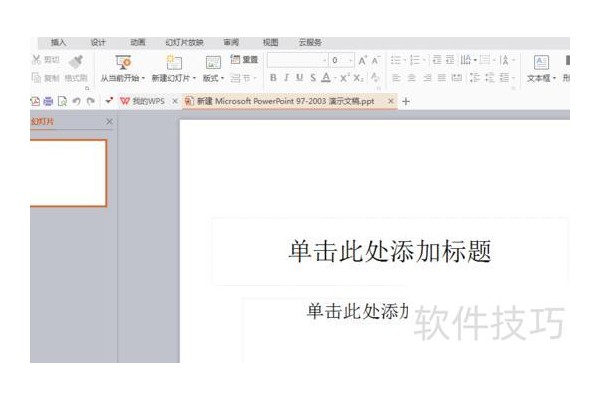Click the Increase Indent icon
Image resolution: width=600 pixels, height=400 pixels.
tap(450, 60)
